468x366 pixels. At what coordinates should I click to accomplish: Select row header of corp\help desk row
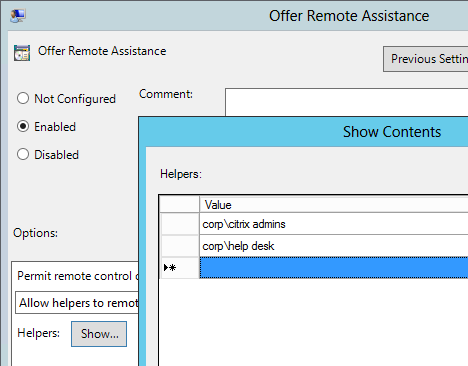tap(180, 246)
